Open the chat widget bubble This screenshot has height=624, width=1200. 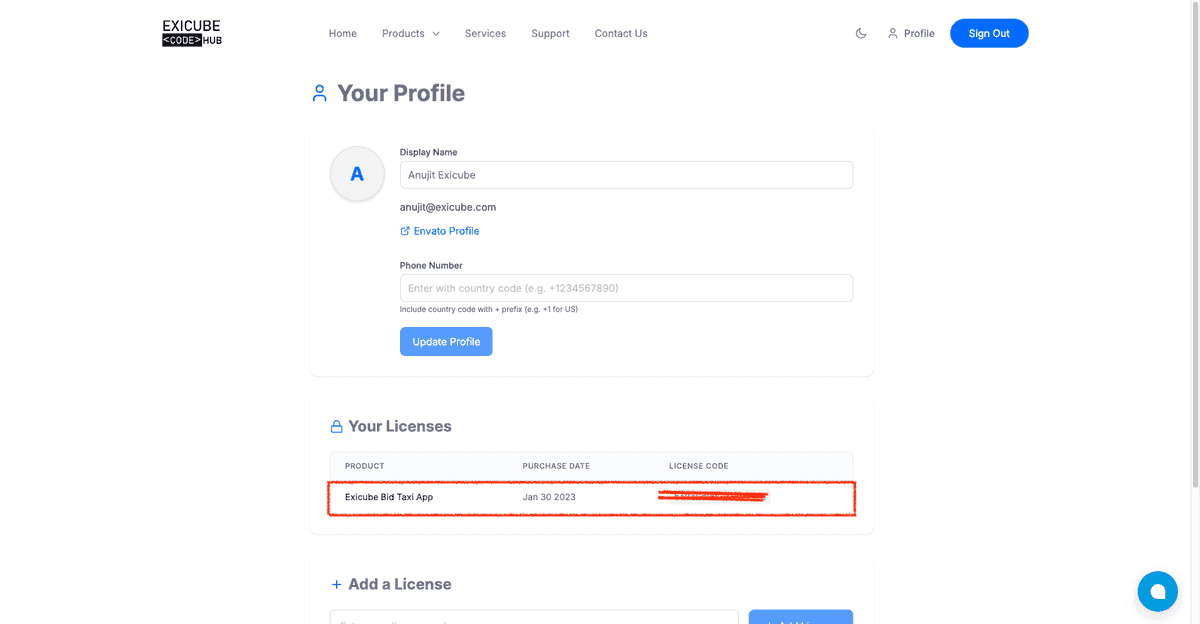pyautogui.click(x=1157, y=591)
